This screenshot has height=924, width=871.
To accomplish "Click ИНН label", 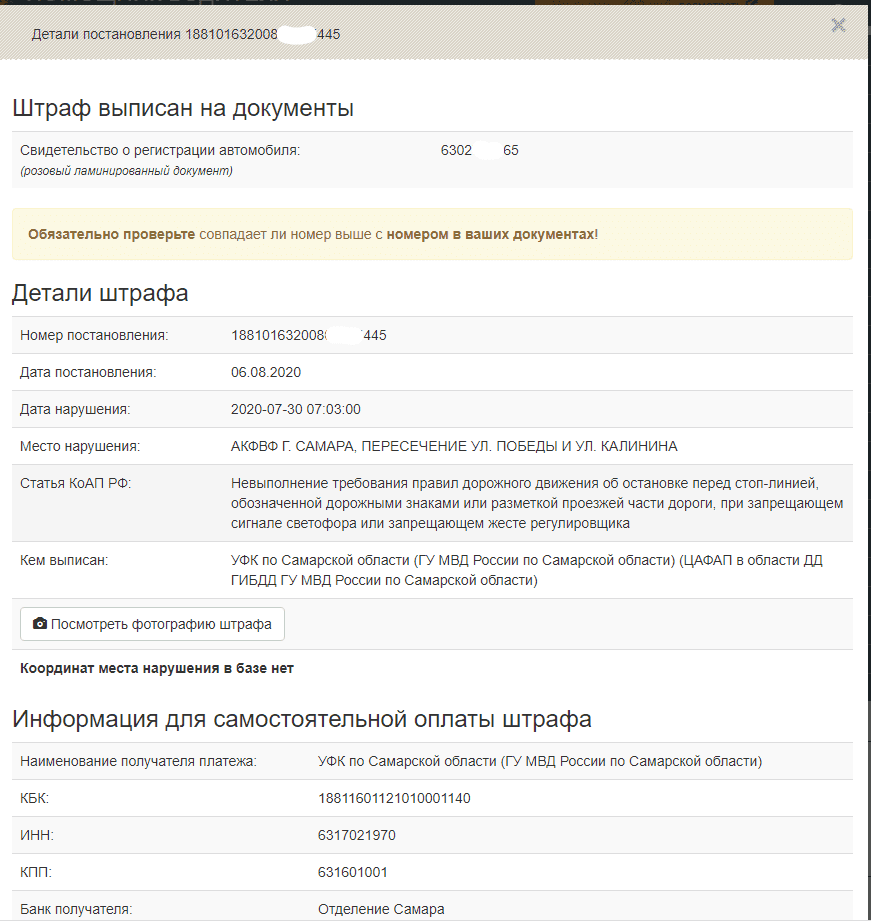I will 37,835.
